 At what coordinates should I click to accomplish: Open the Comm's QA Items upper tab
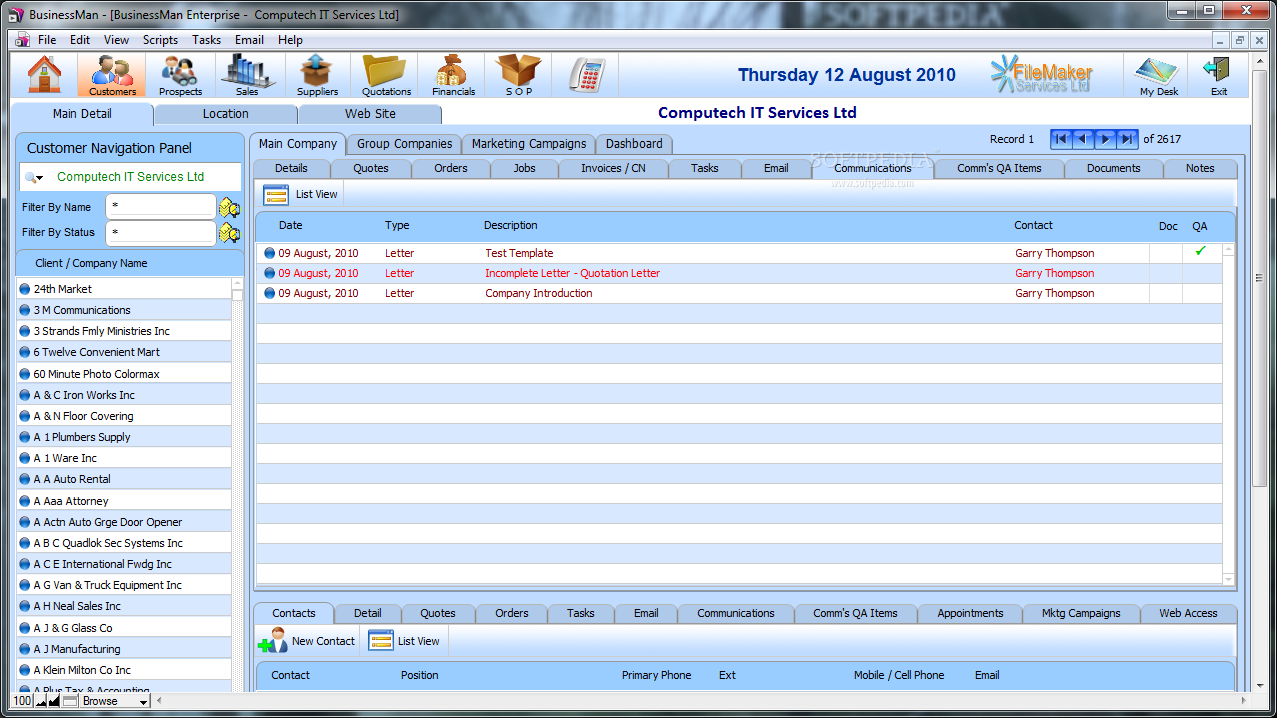point(999,168)
